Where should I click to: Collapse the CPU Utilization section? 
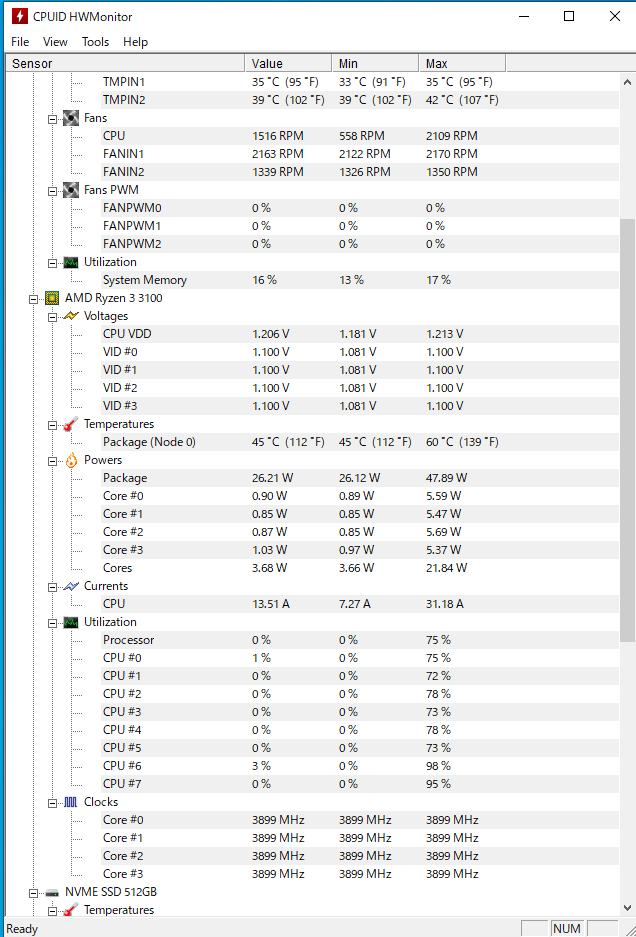tap(53, 622)
